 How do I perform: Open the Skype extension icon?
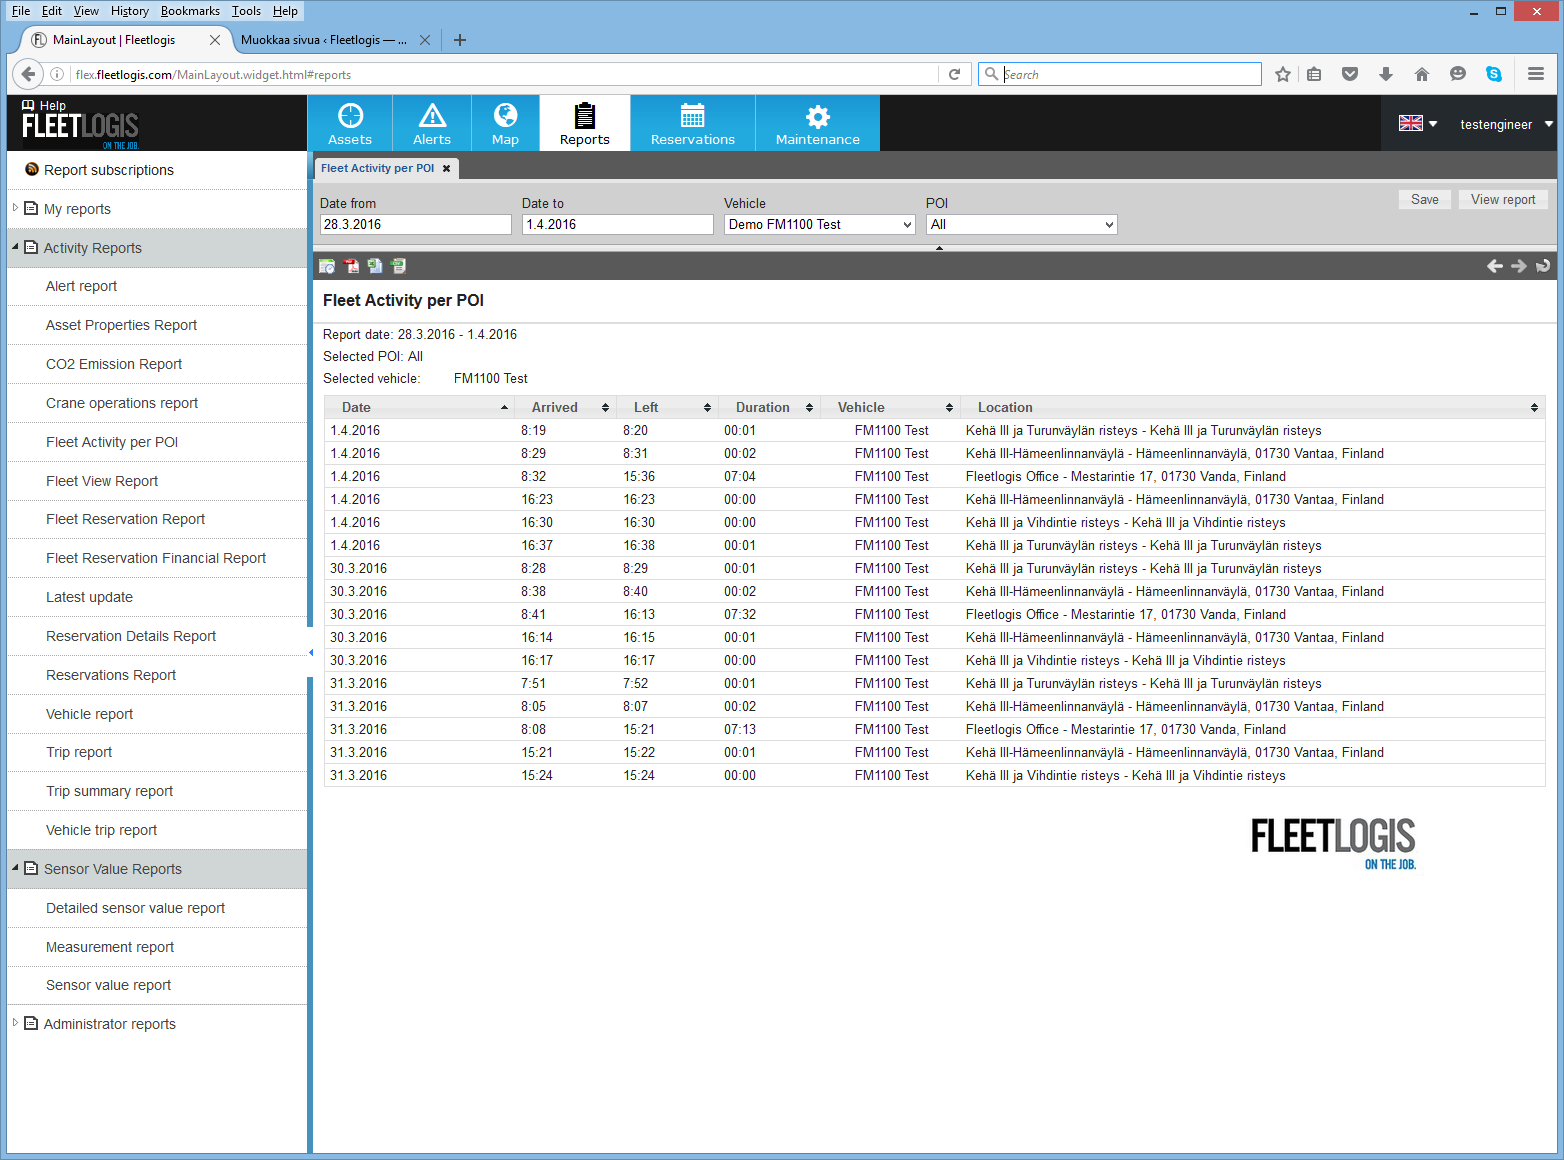pyautogui.click(x=1494, y=74)
